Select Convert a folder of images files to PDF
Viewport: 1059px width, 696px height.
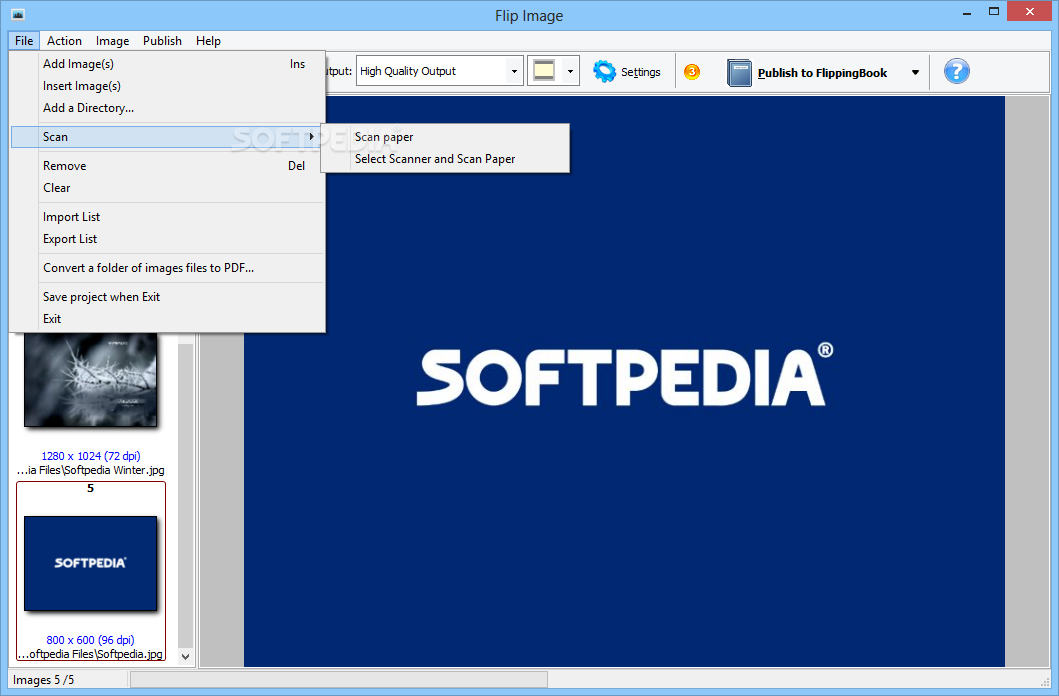pyautogui.click(x=167, y=268)
